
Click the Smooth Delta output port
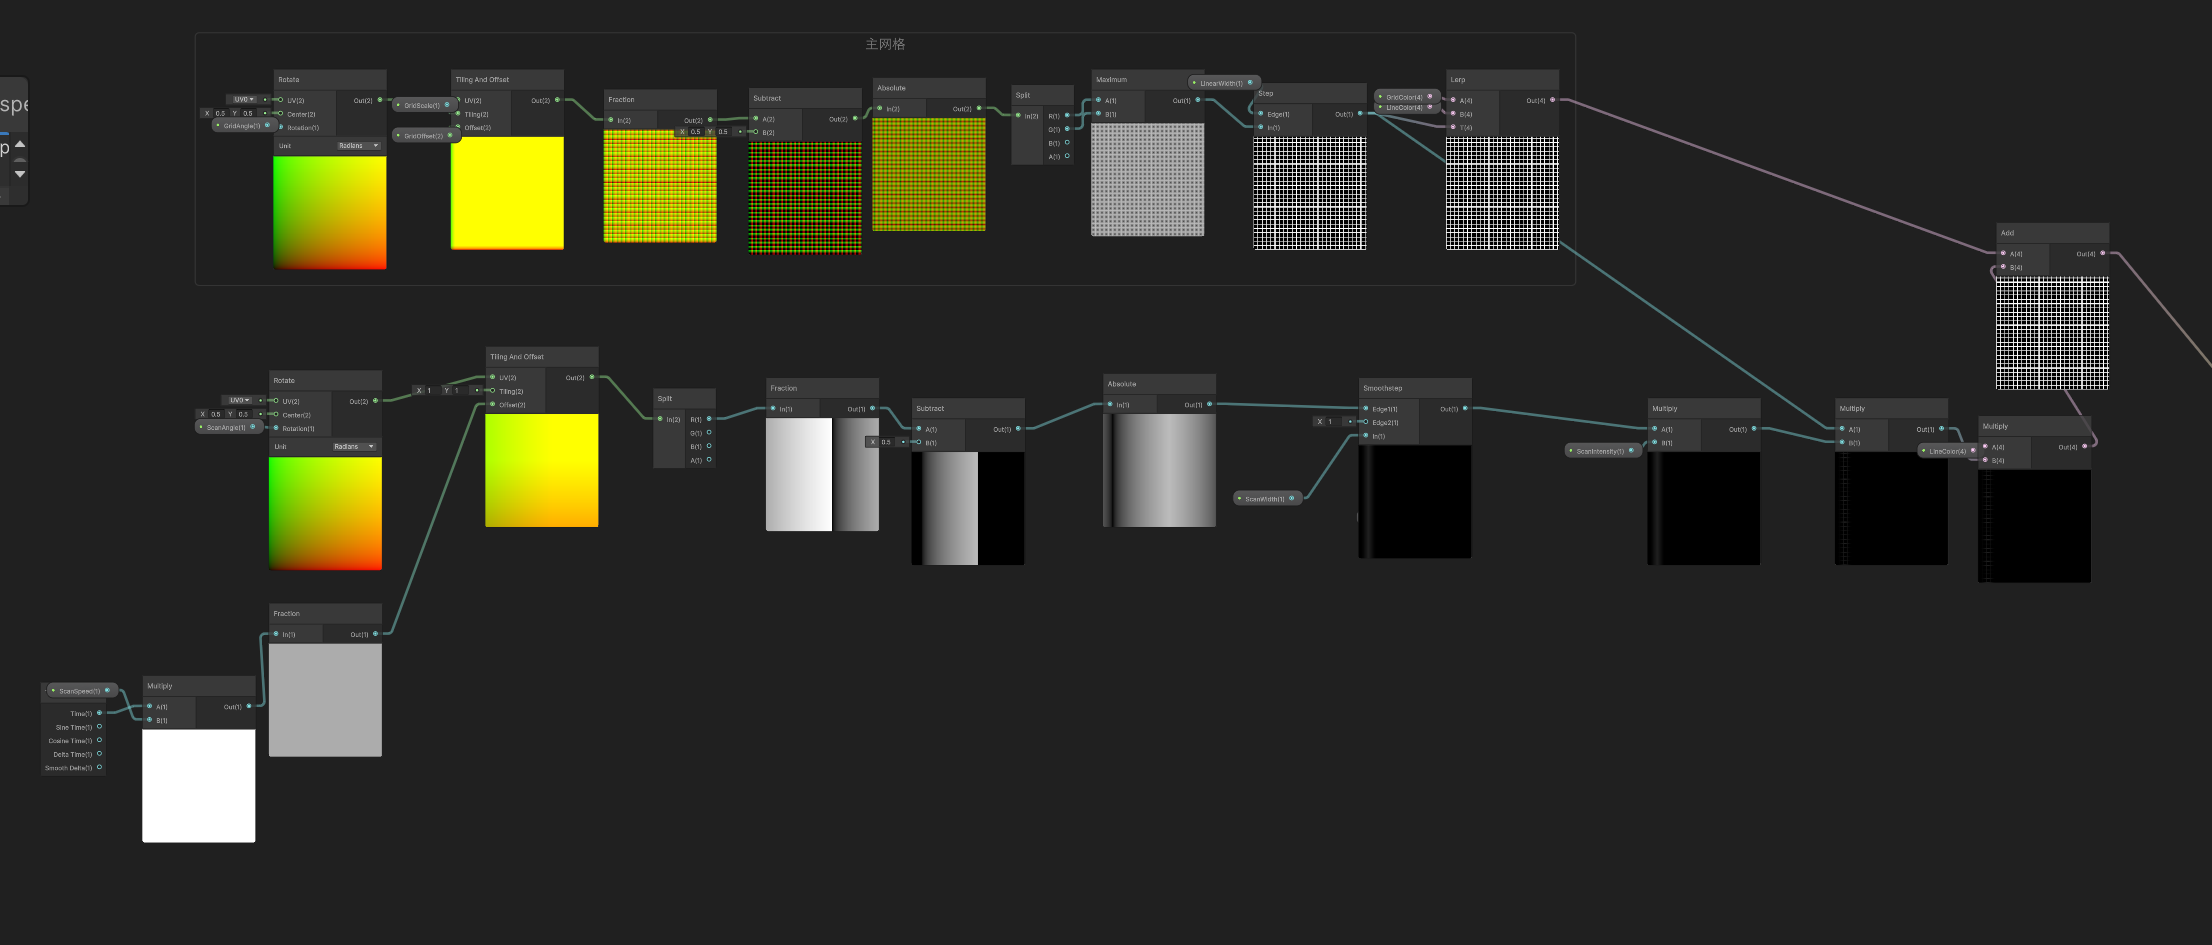pos(99,768)
